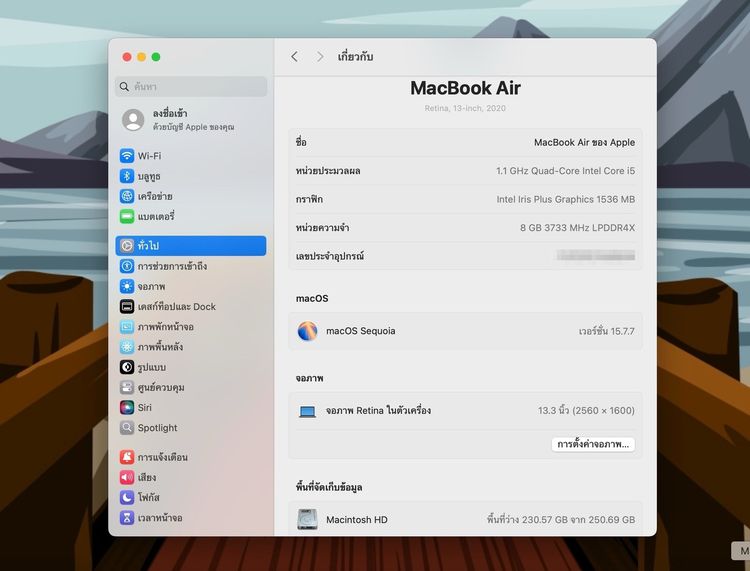The image size is (750, 571).
Task: Open Battery (แบตเตอรี่) icon
Action: tap(127, 216)
